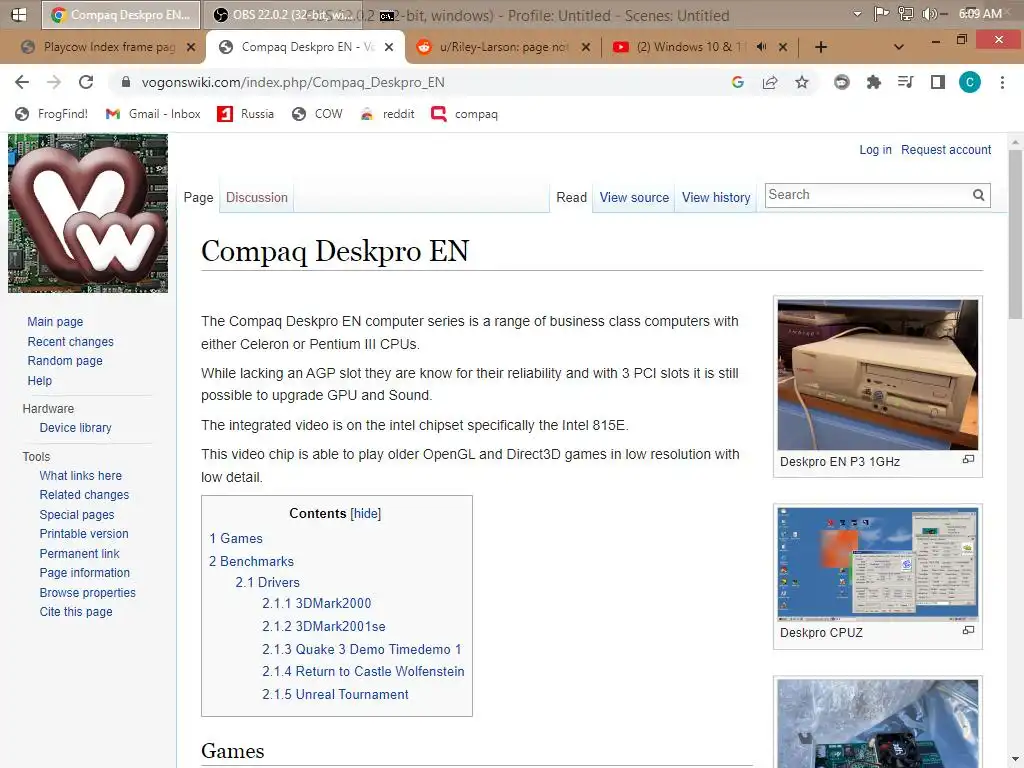
Task: Open the Deskpro EN P3 1GHz thumbnail
Action: pos(878,374)
